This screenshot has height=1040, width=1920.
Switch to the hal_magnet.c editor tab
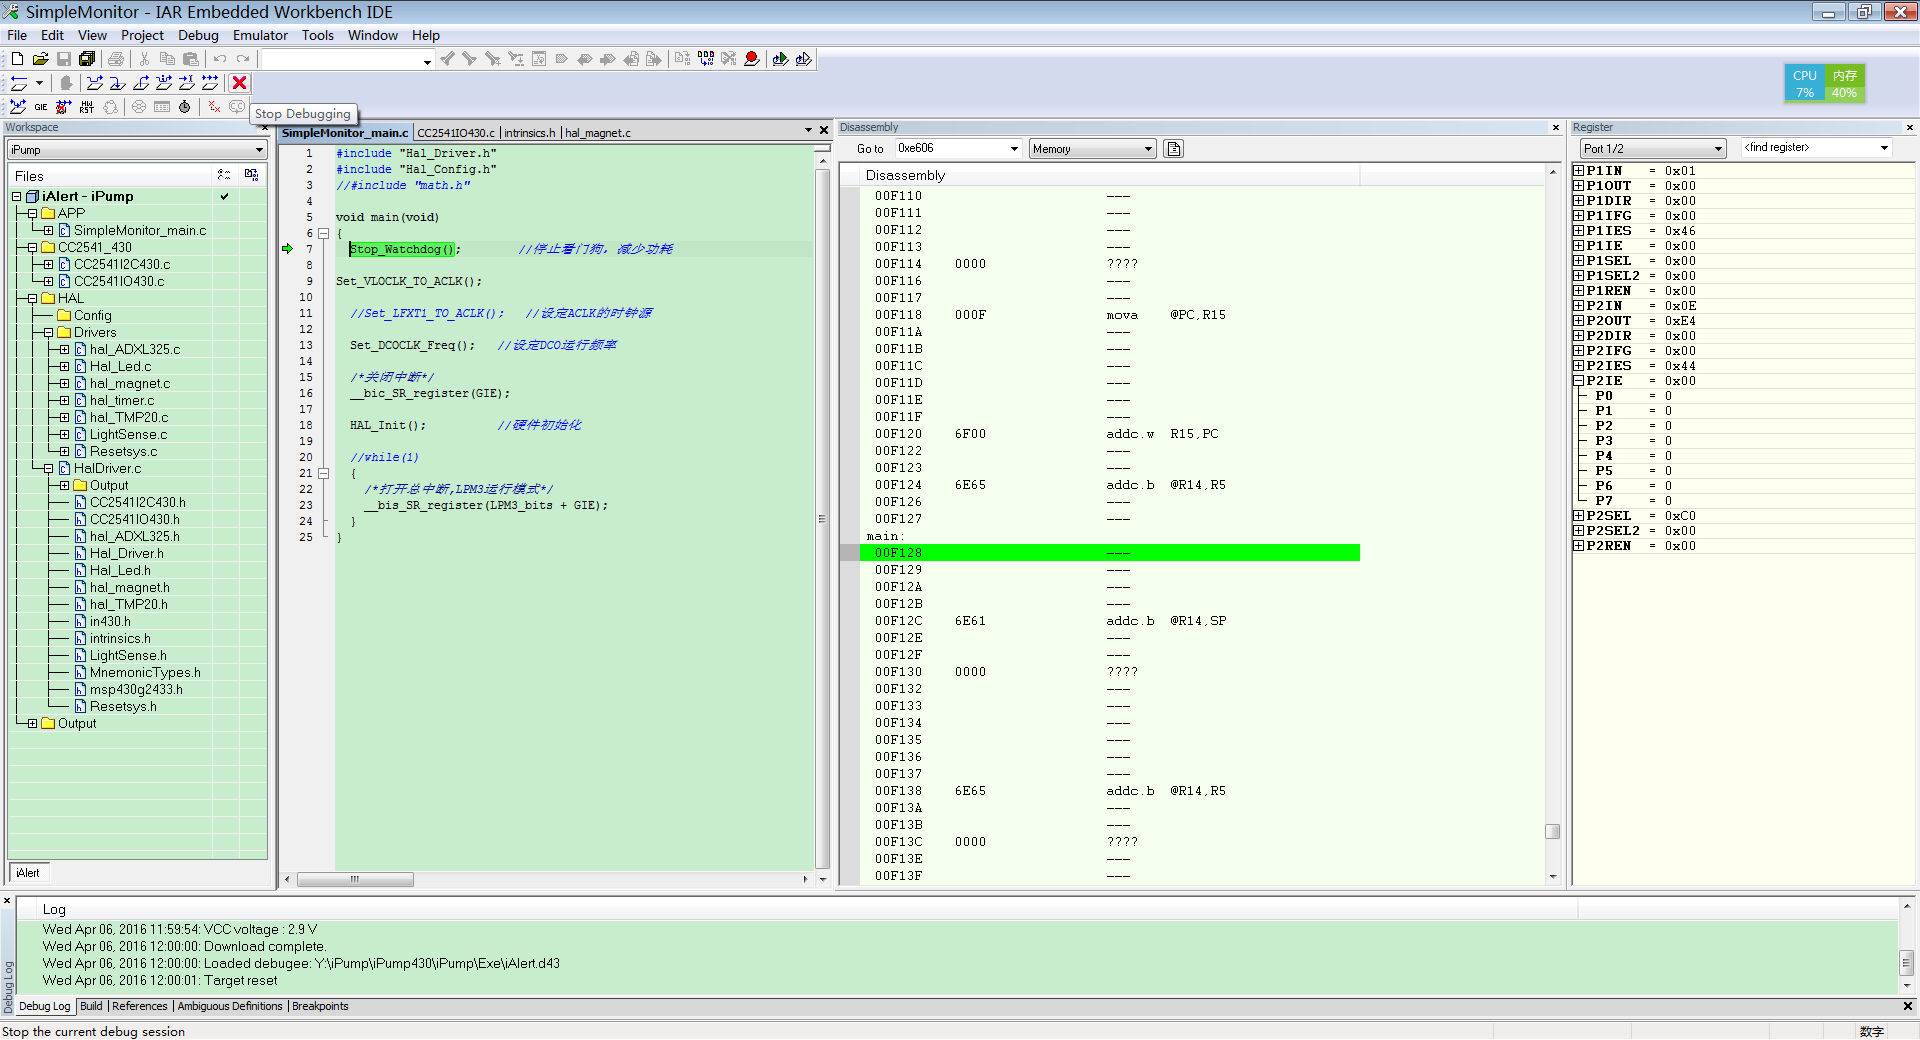tap(597, 133)
